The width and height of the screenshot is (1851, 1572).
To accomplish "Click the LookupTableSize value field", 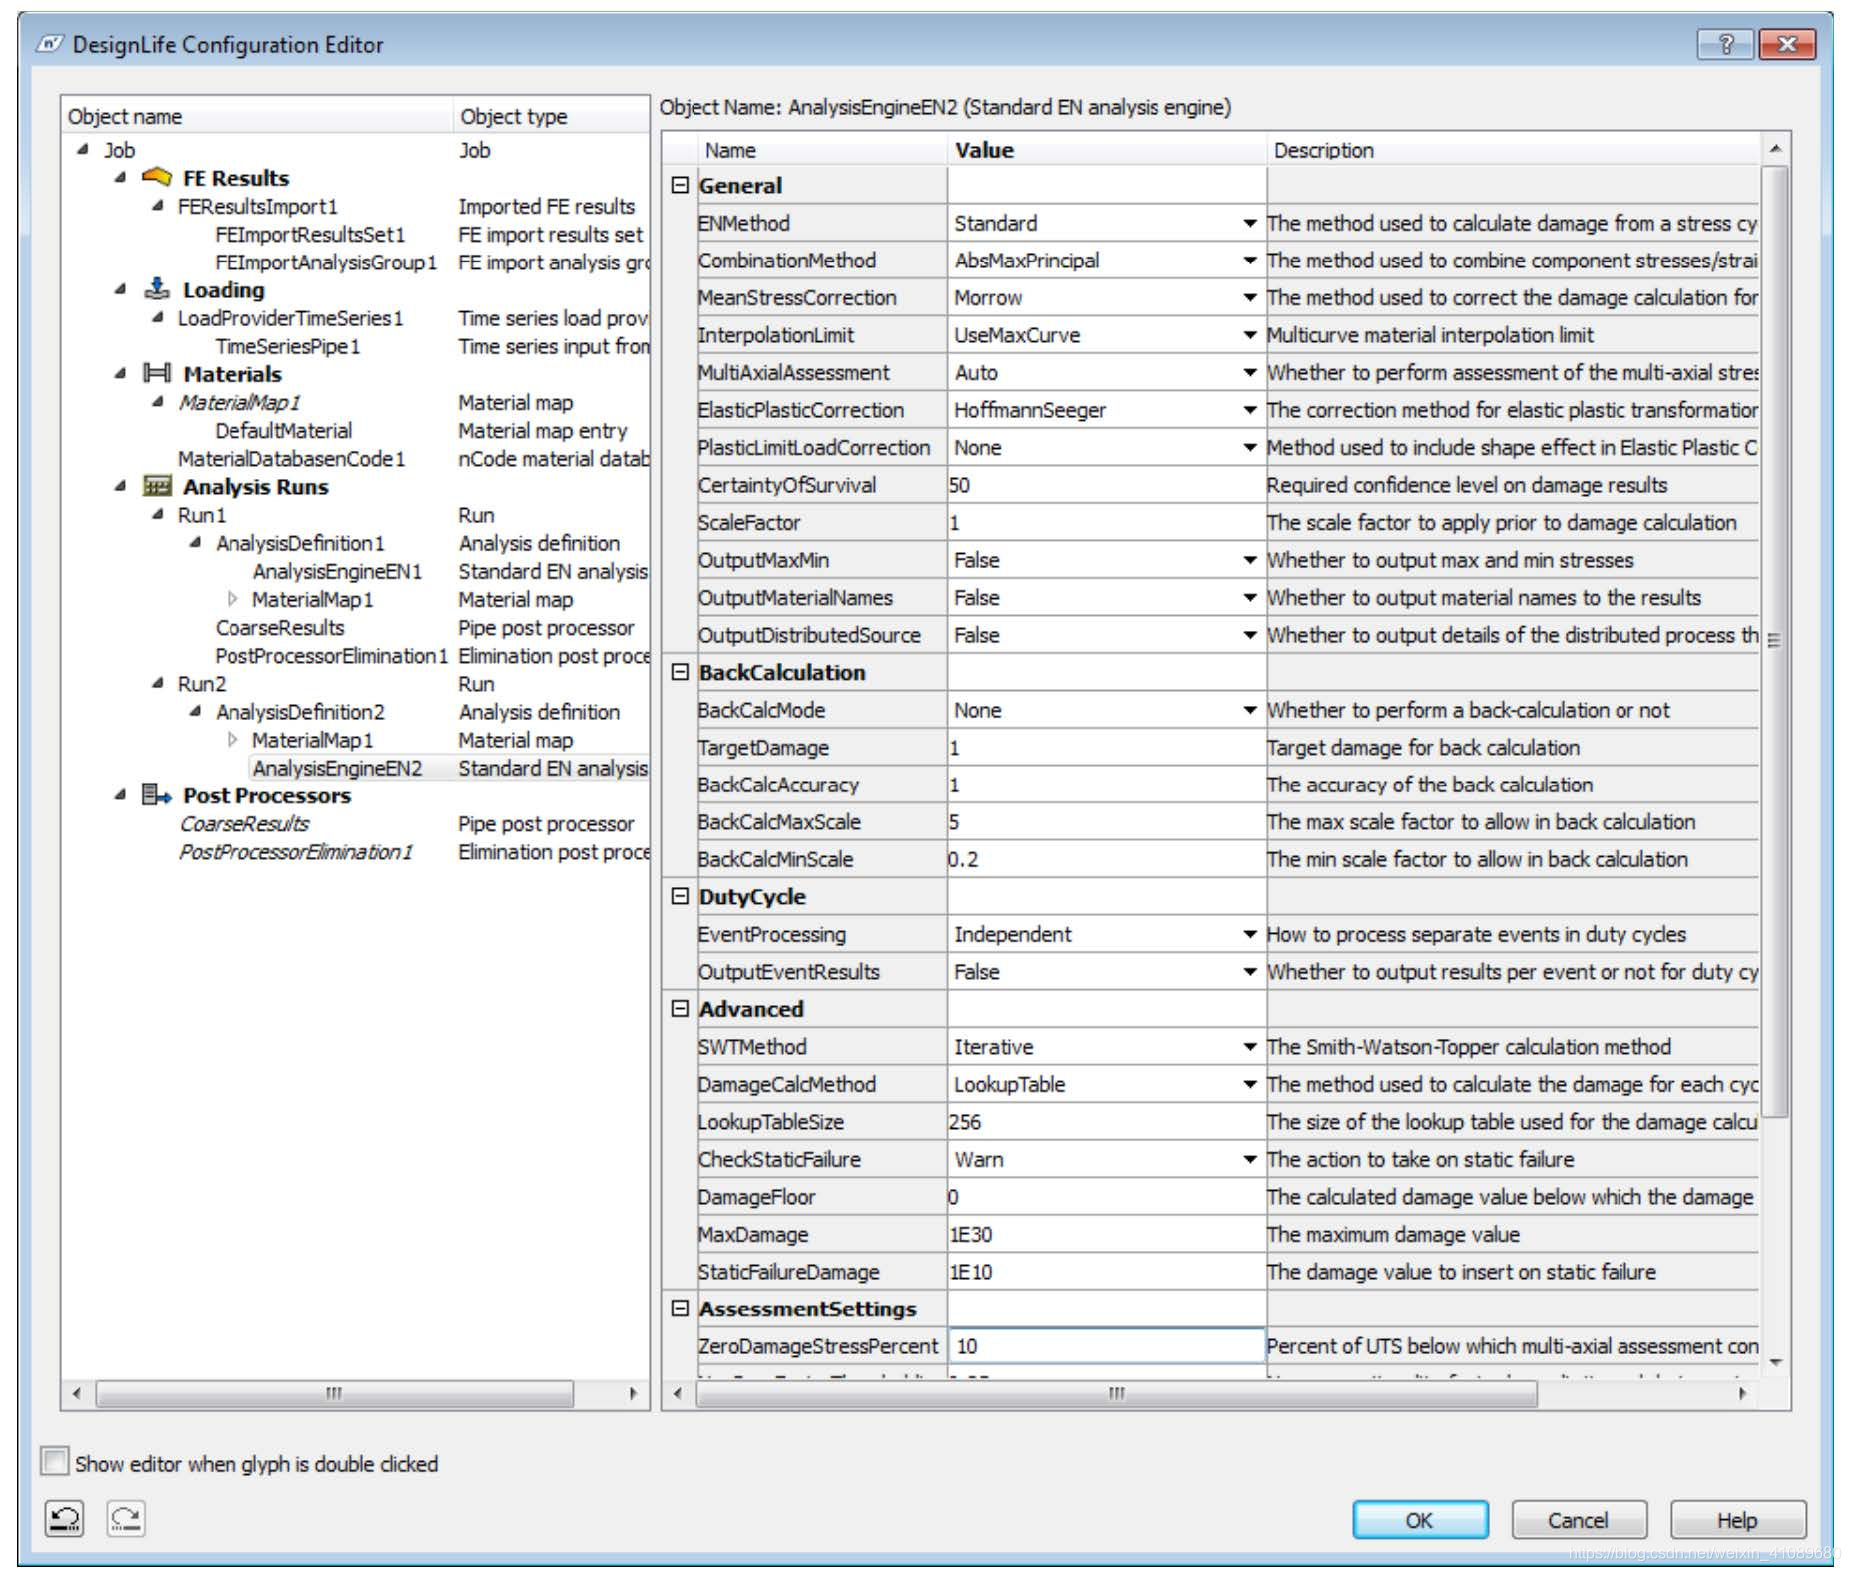I will point(1107,1122).
